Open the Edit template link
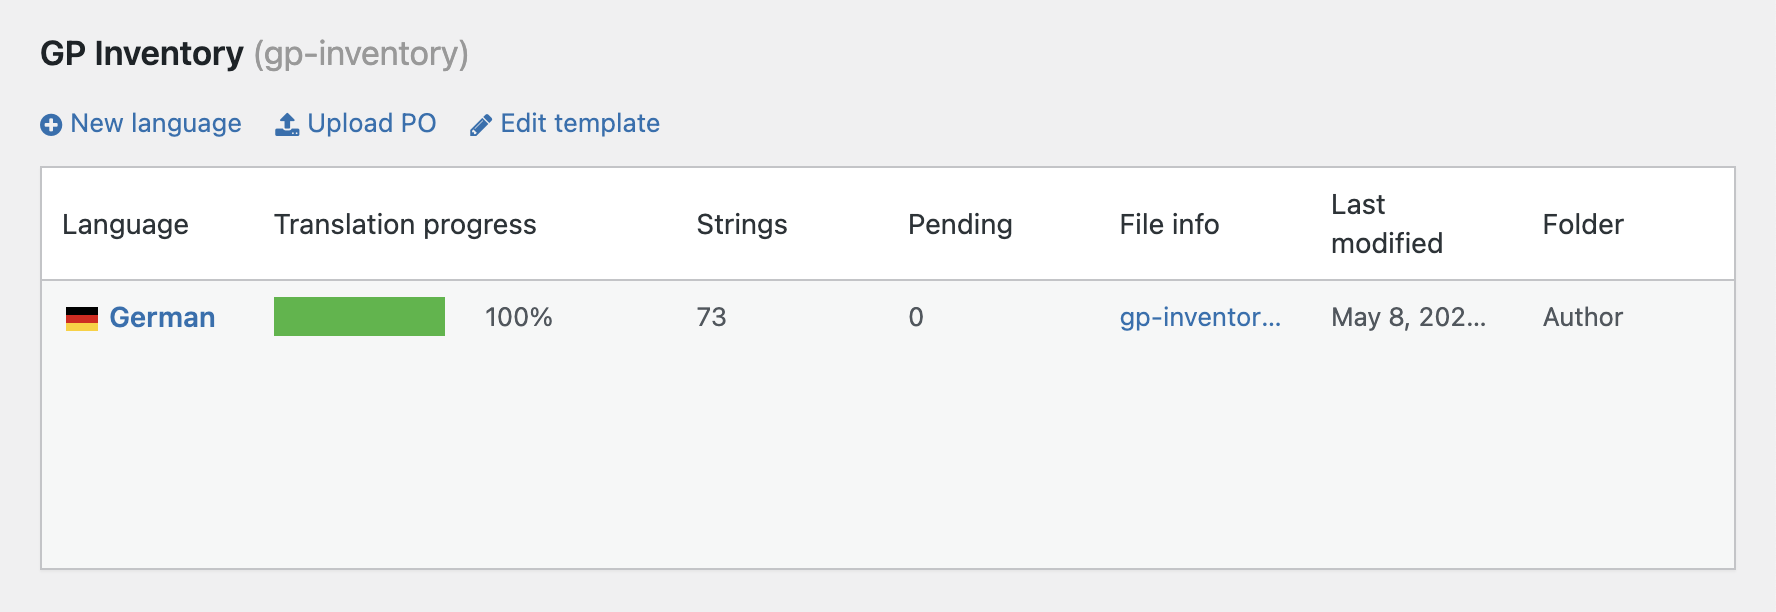Image resolution: width=1776 pixels, height=612 pixels. click(580, 123)
